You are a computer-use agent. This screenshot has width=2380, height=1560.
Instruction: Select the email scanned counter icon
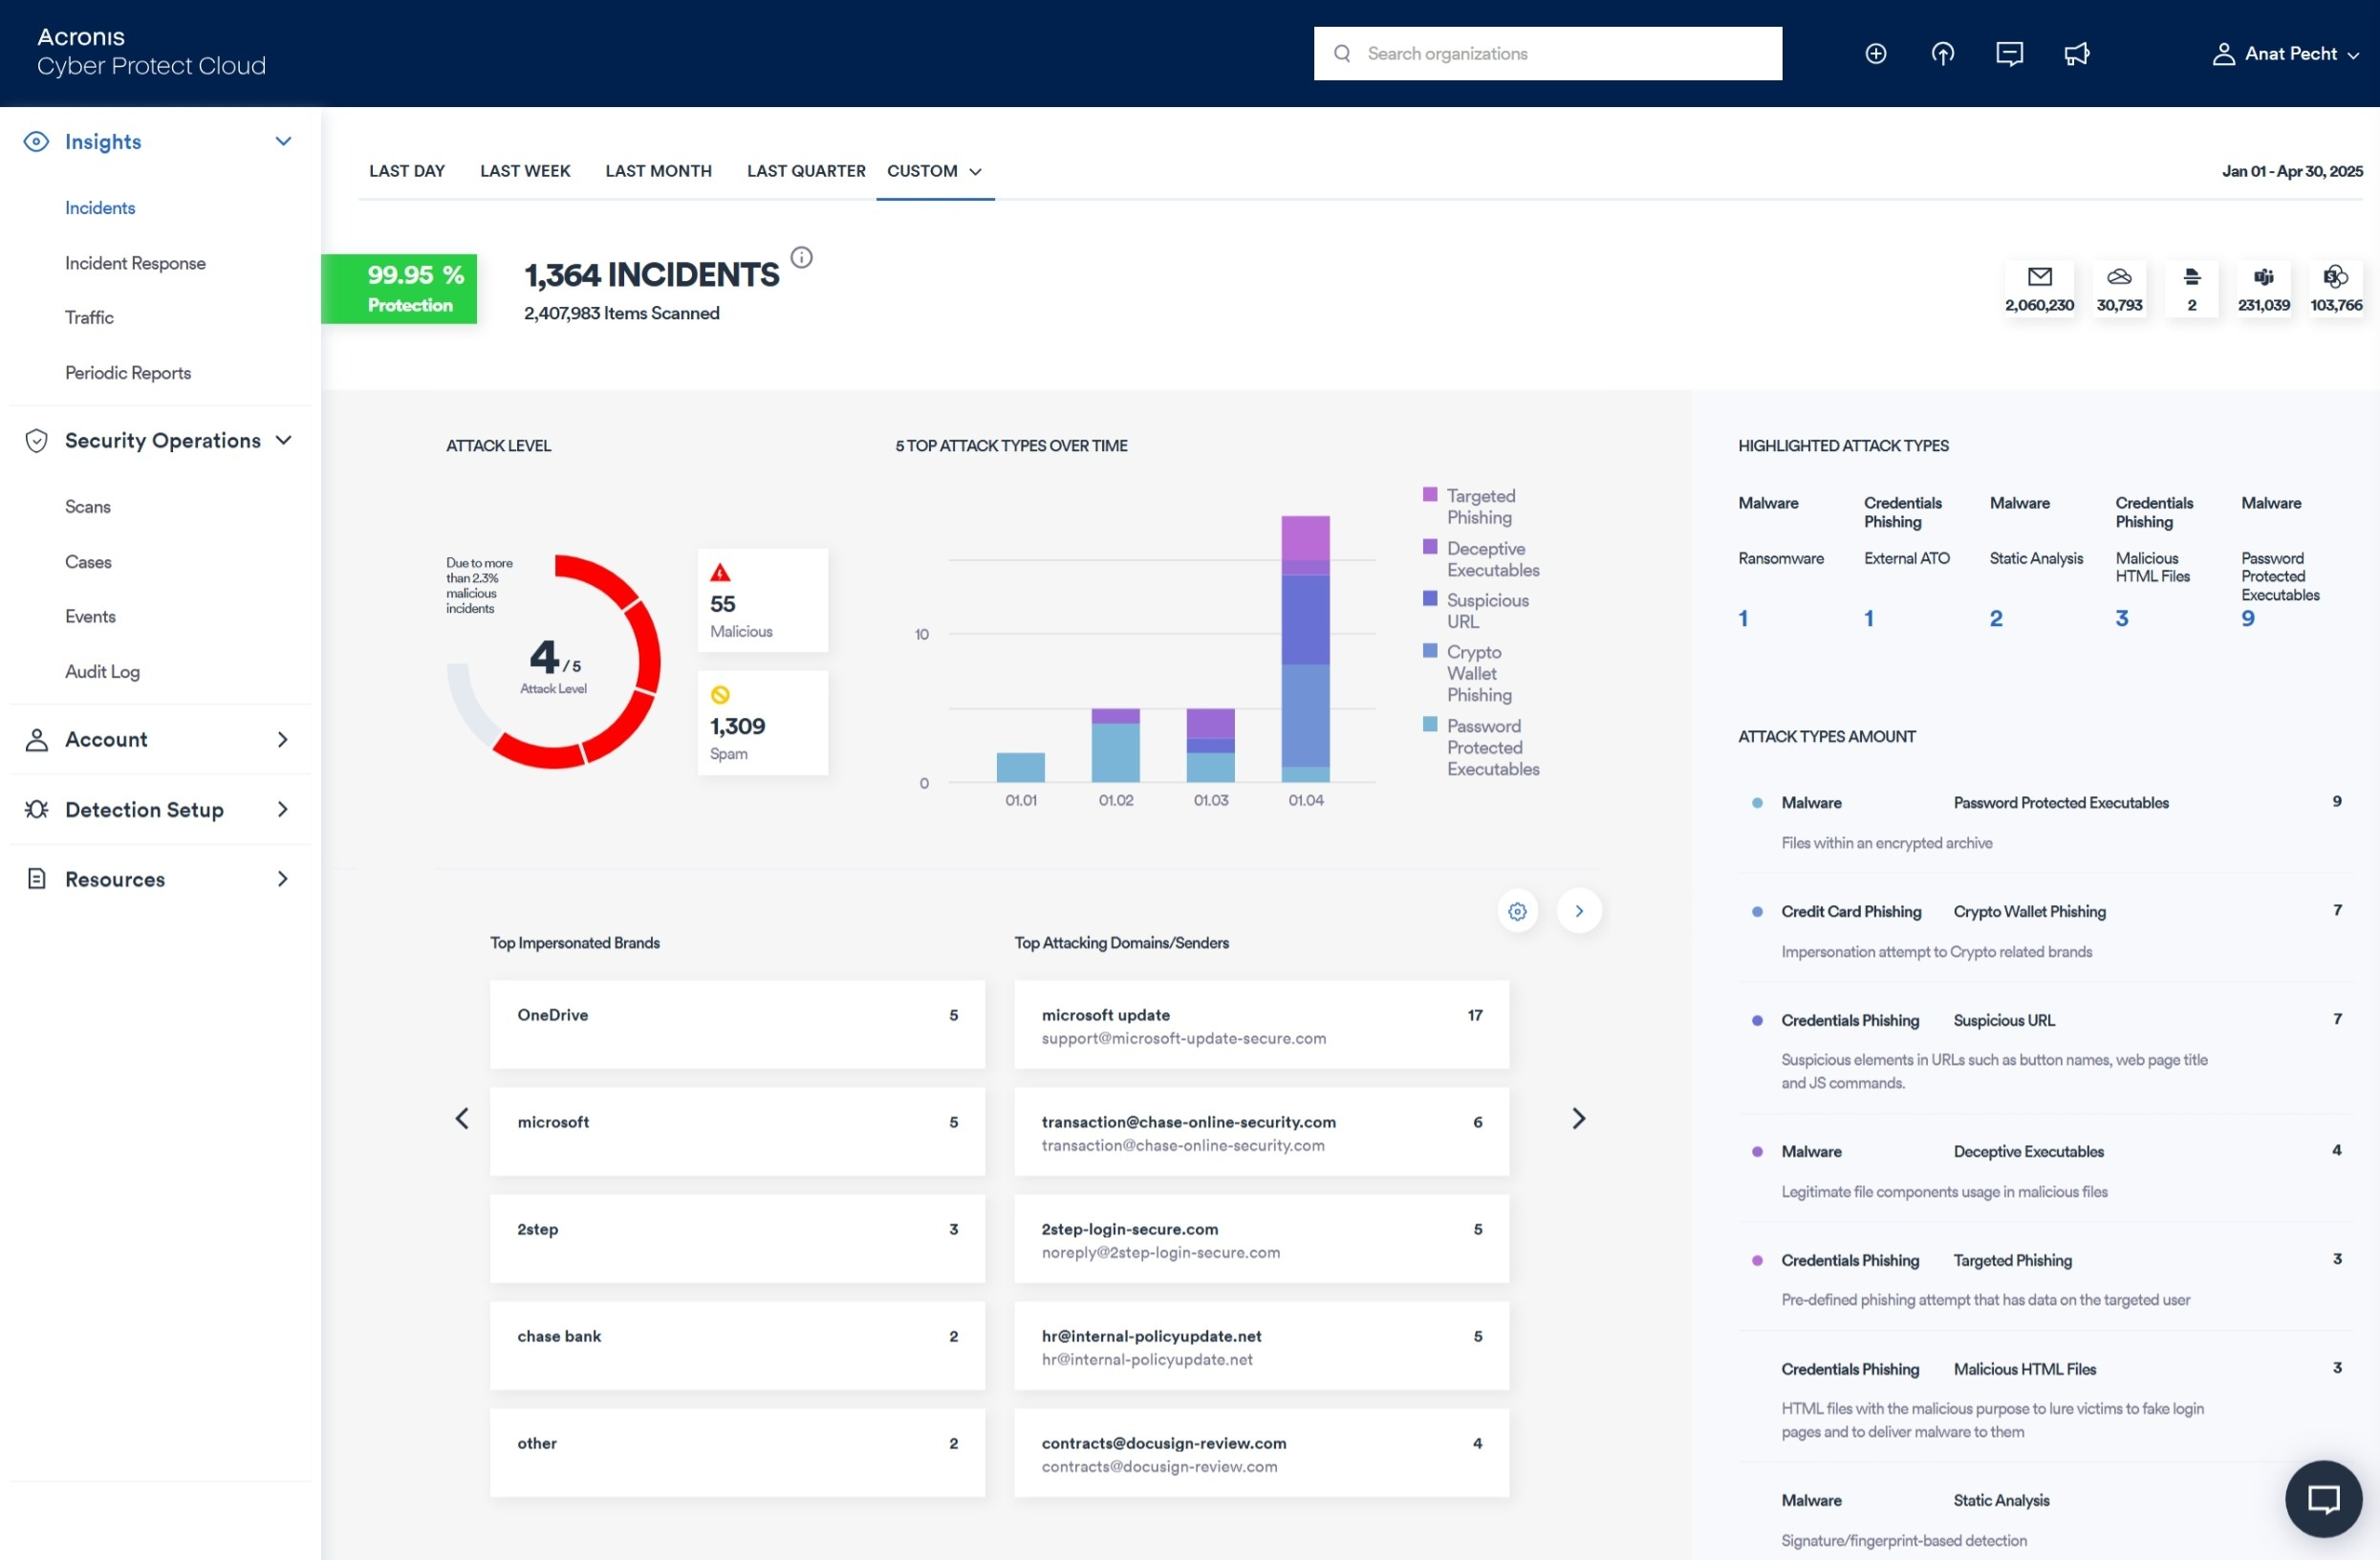coord(2040,276)
